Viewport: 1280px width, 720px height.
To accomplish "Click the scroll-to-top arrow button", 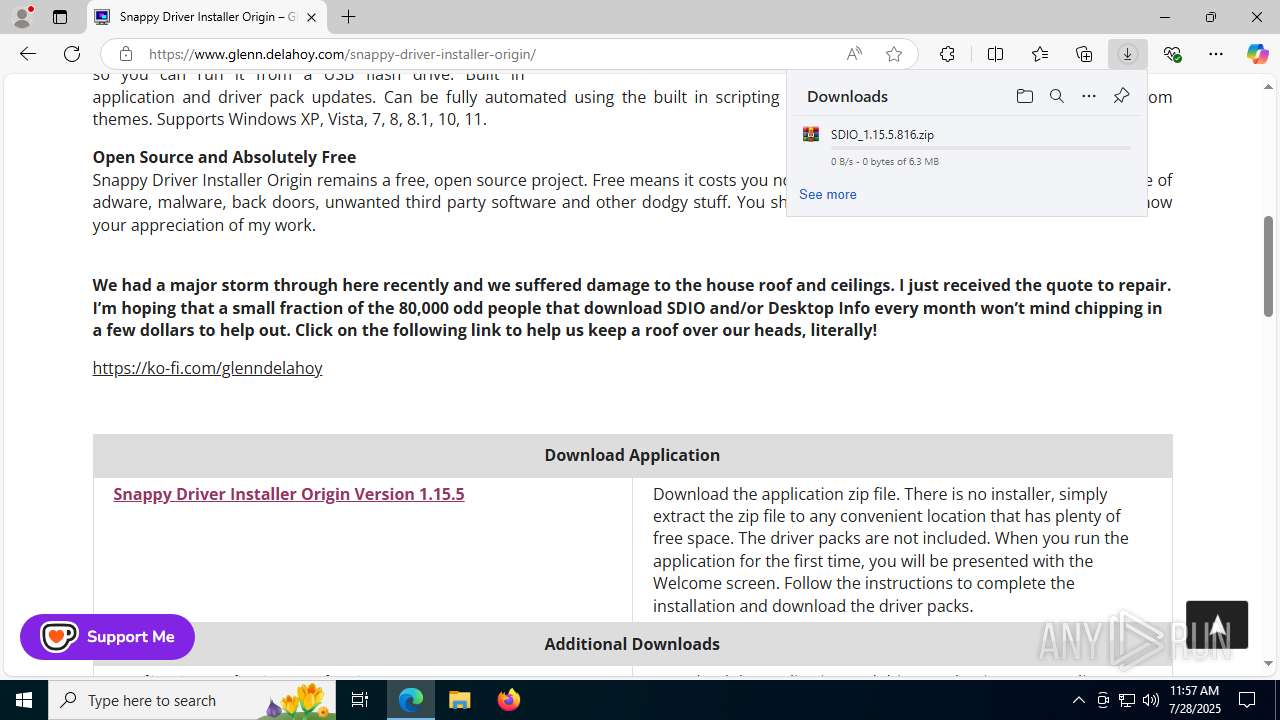I will click(x=1217, y=625).
